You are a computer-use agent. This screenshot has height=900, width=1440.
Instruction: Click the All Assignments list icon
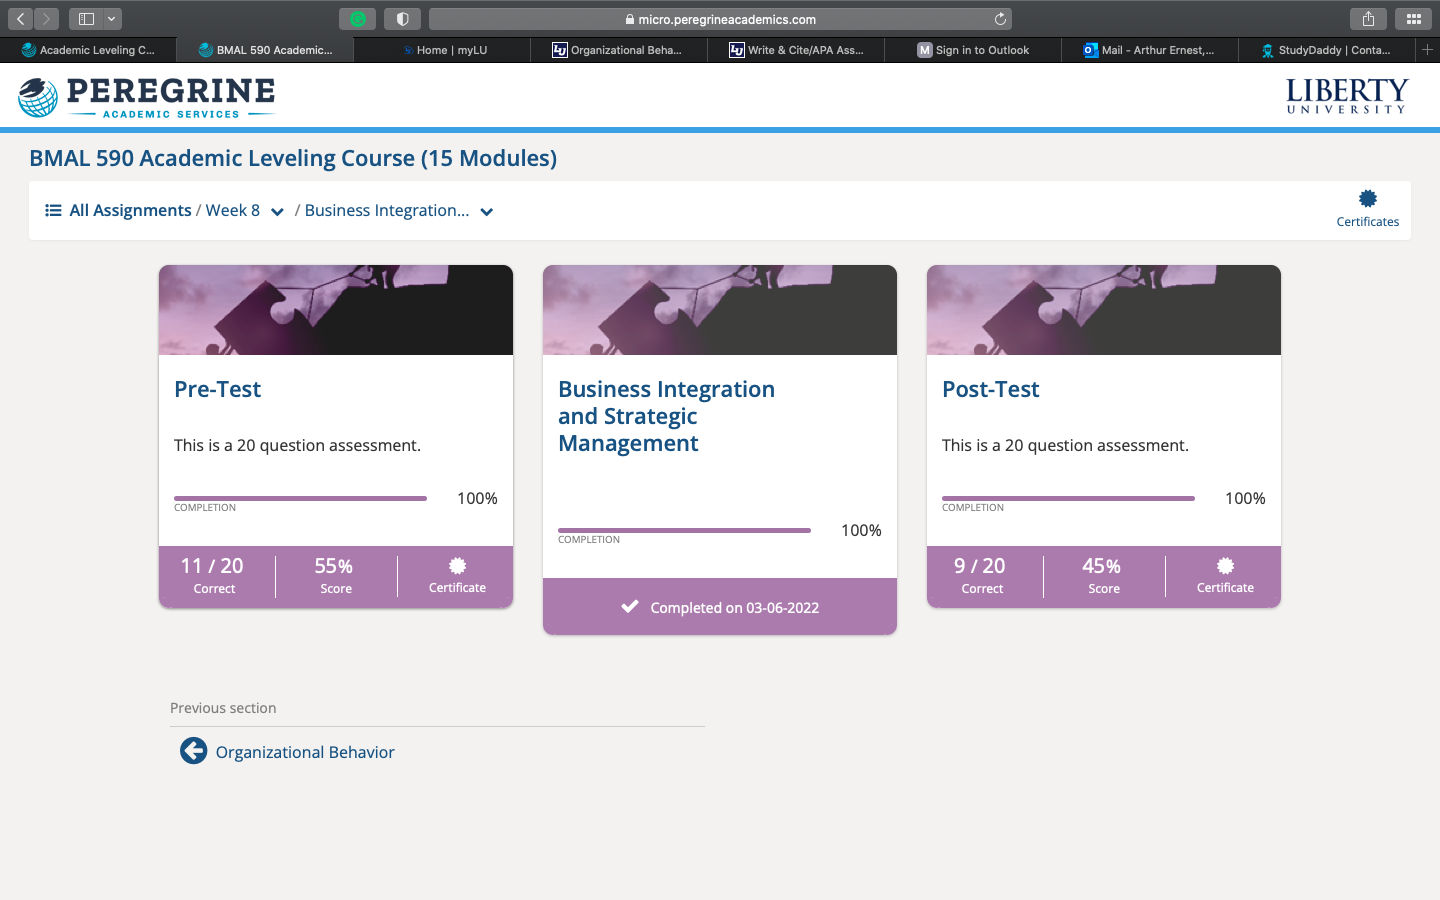point(53,210)
